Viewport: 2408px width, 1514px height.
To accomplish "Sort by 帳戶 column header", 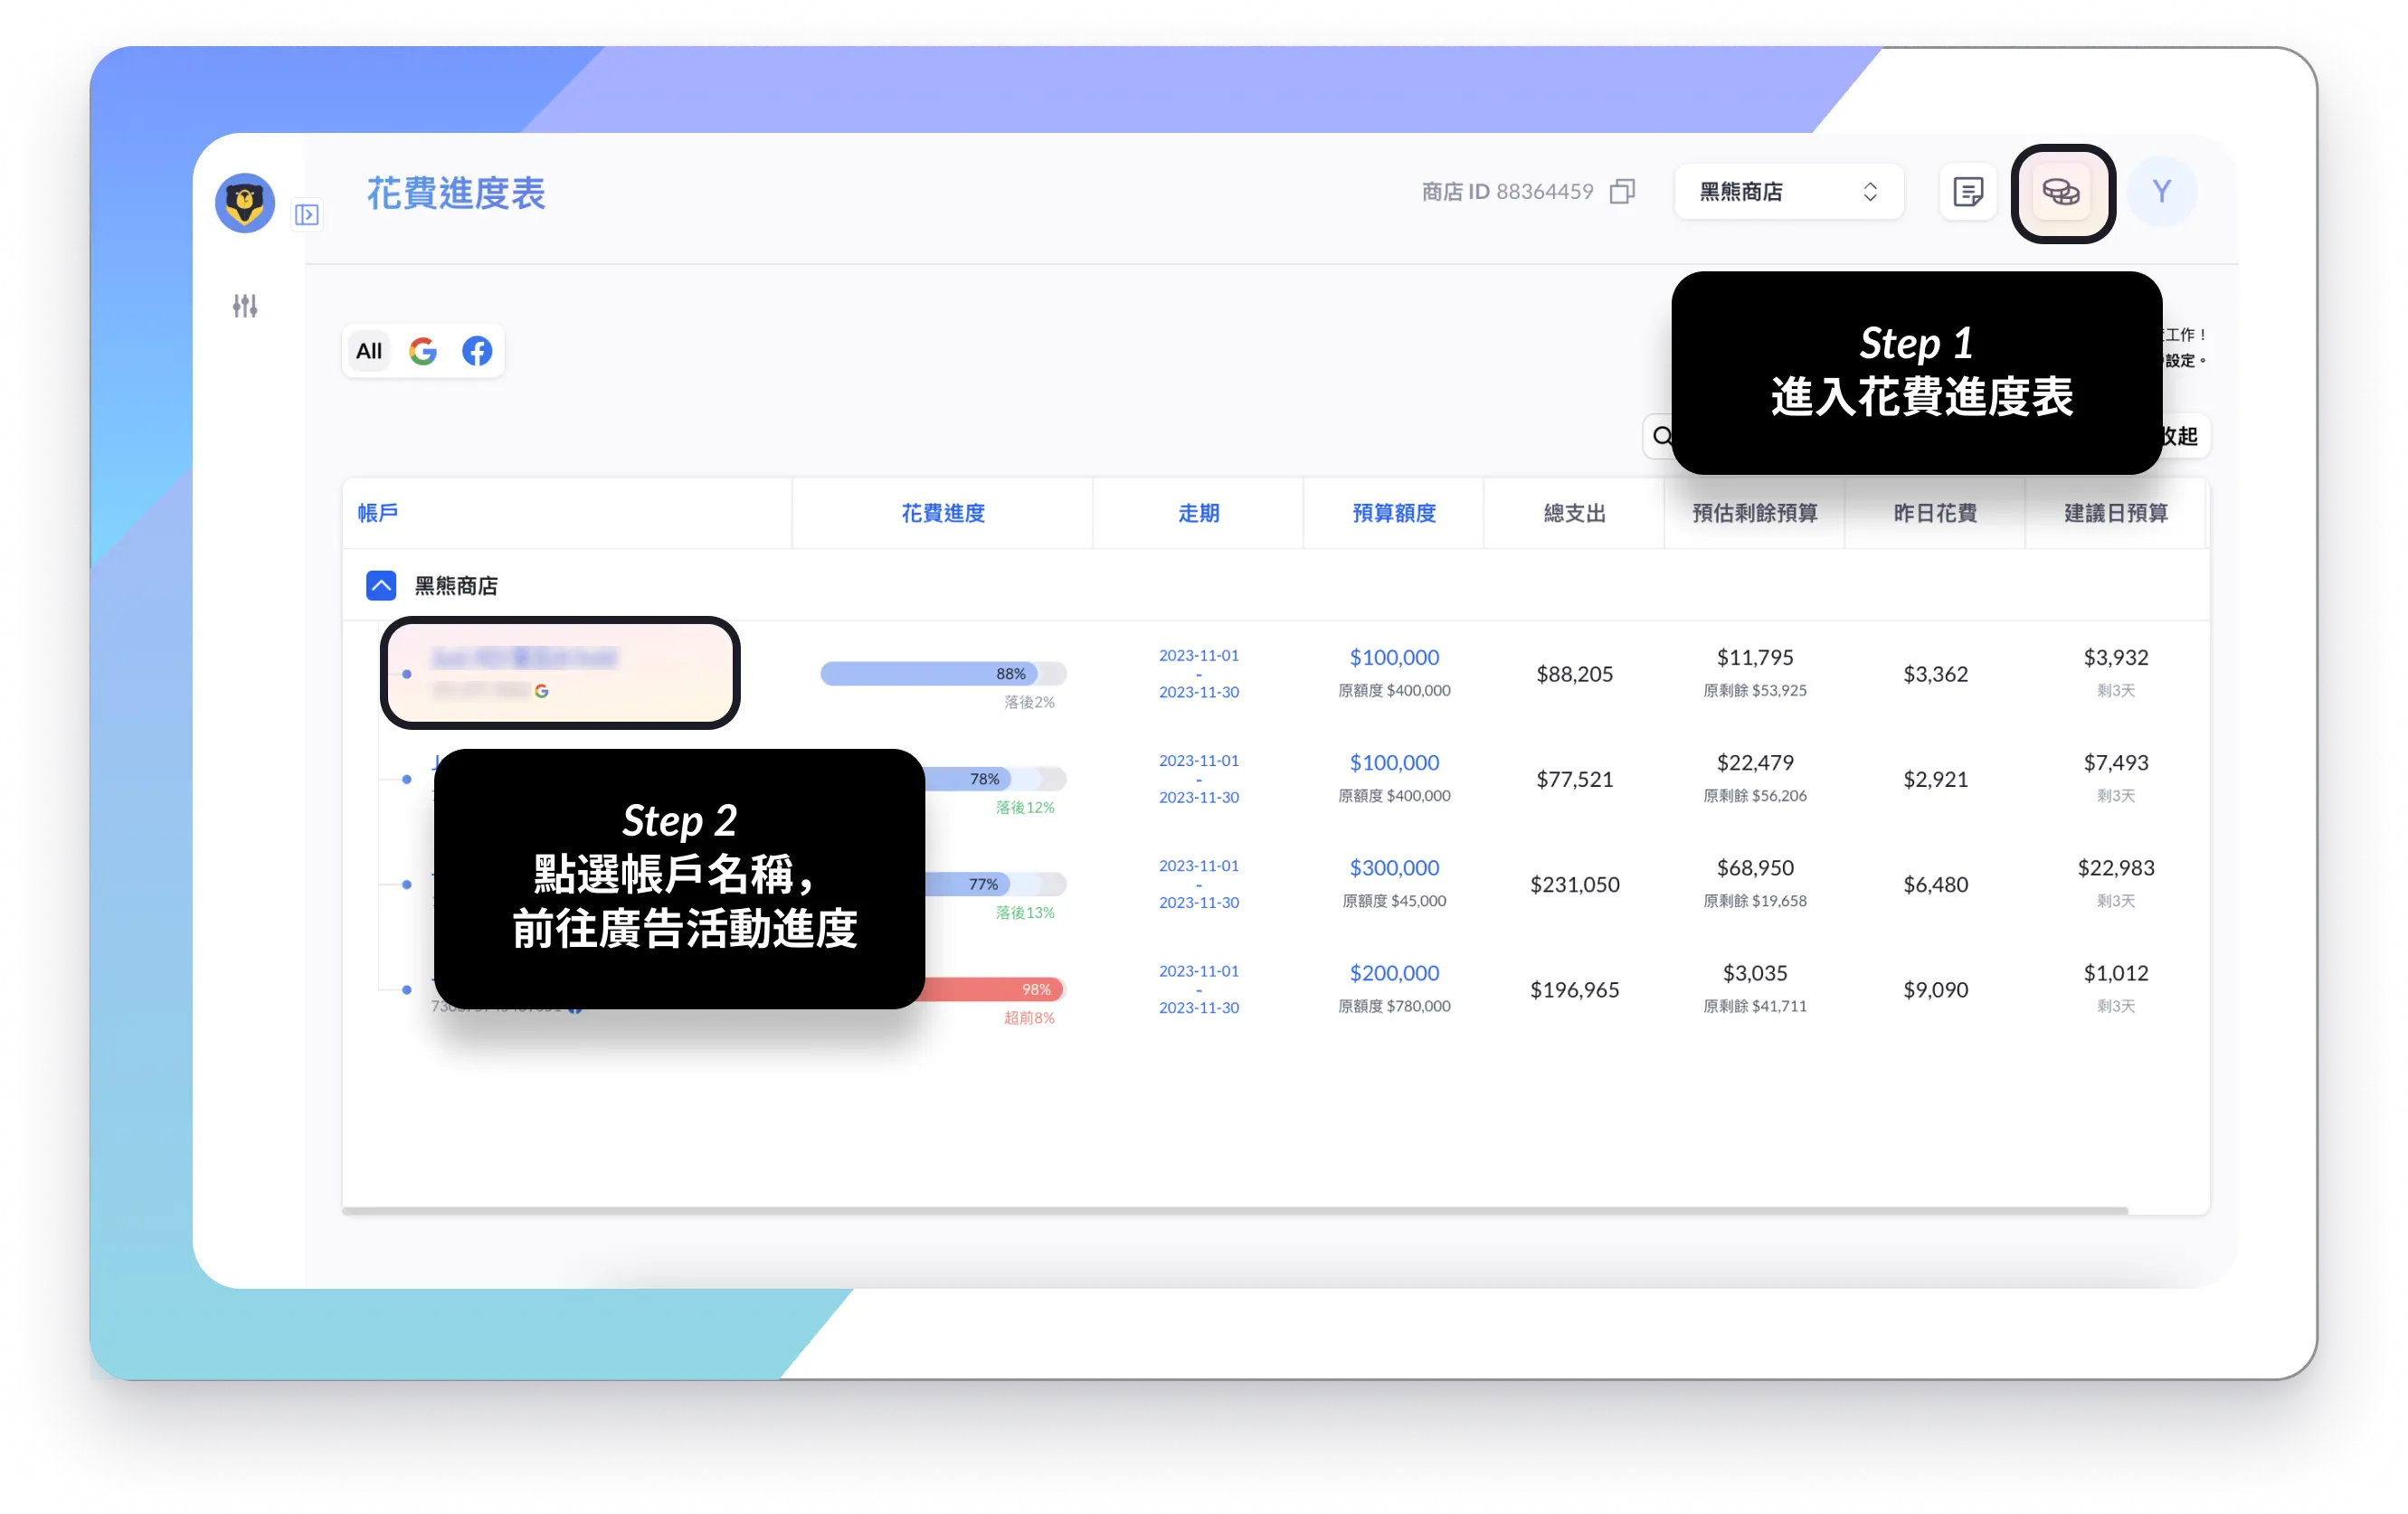I will tap(378, 513).
